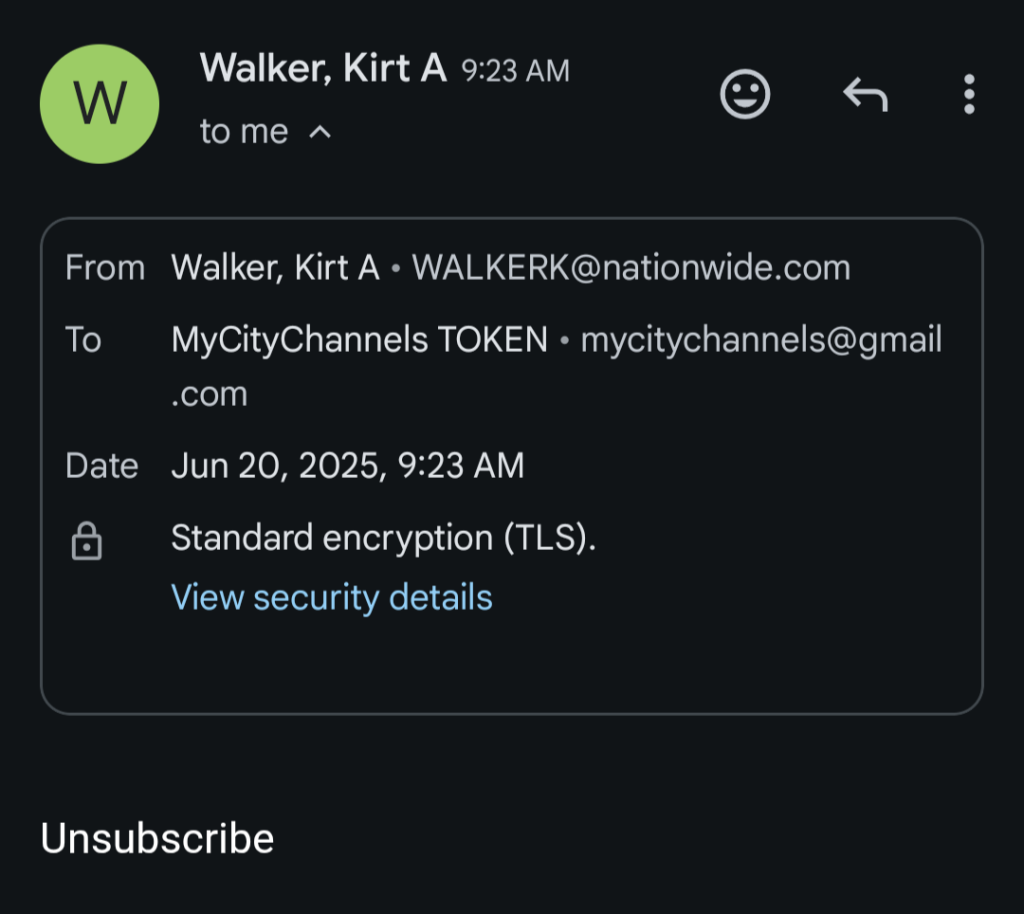
Task: Tap the Date field label
Action: click(101, 466)
